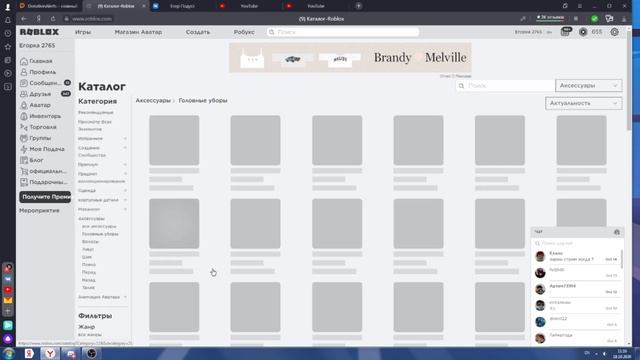Select Шея accessory subcategory

click(x=87, y=257)
